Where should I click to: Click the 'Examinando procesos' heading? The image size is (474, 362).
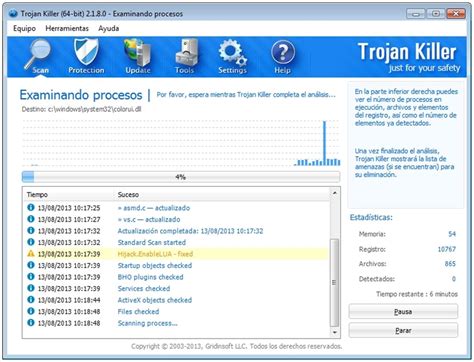pyautogui.click(x=81, y=95)
